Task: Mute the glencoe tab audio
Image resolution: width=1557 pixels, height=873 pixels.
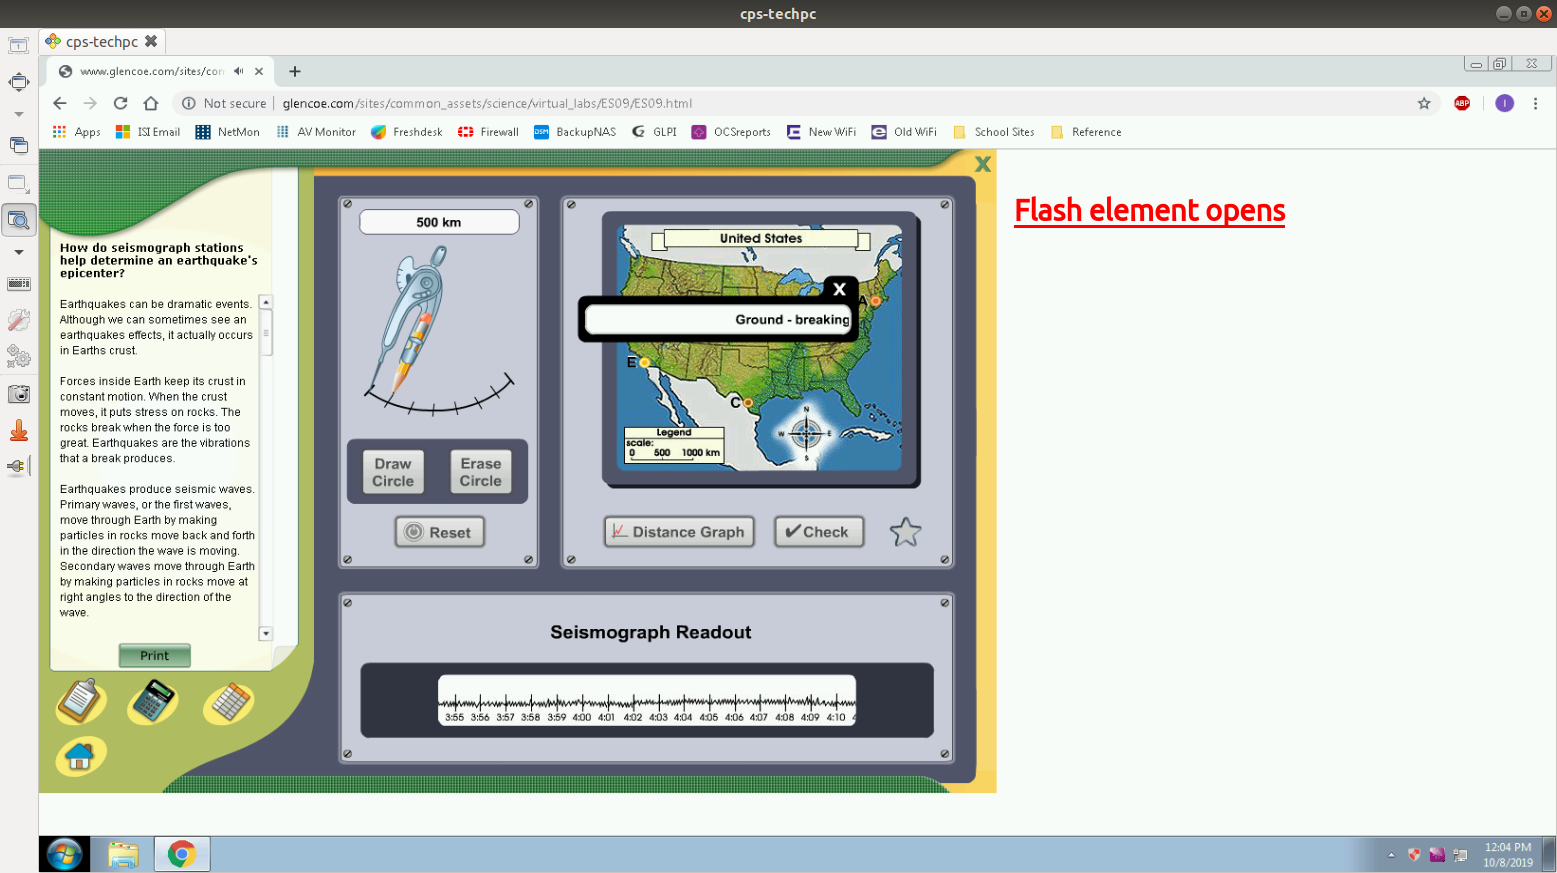Action: coord(239,71)
